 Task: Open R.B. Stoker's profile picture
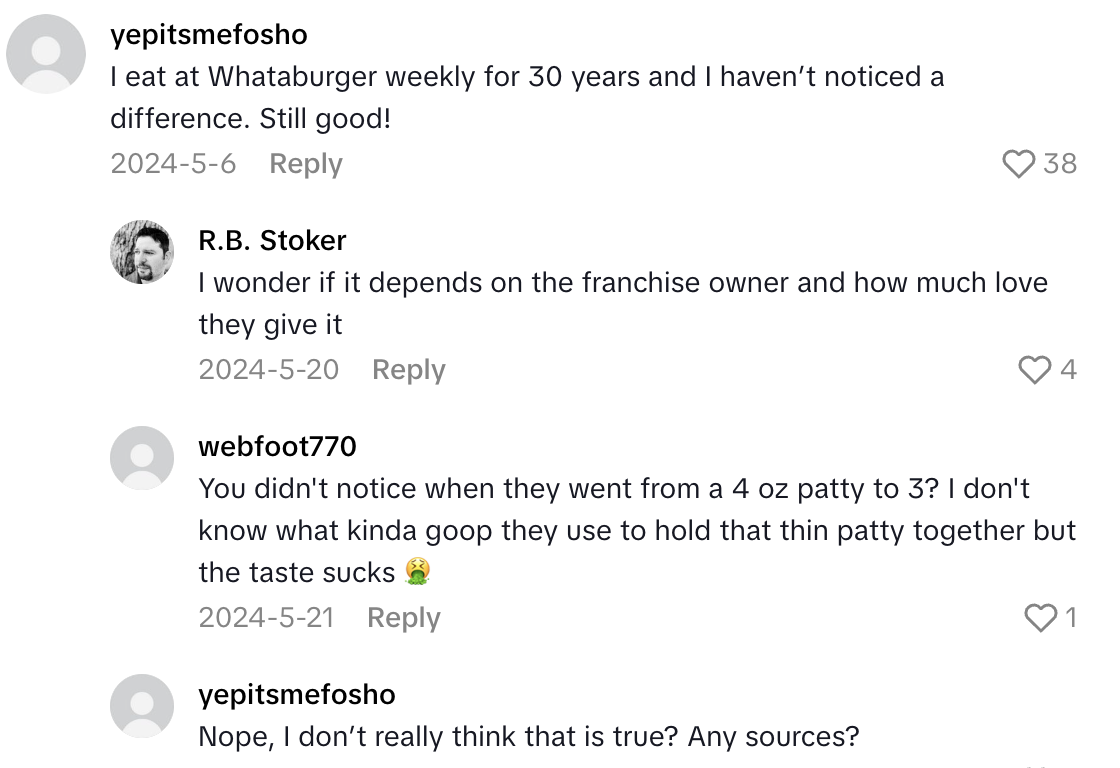142,251
